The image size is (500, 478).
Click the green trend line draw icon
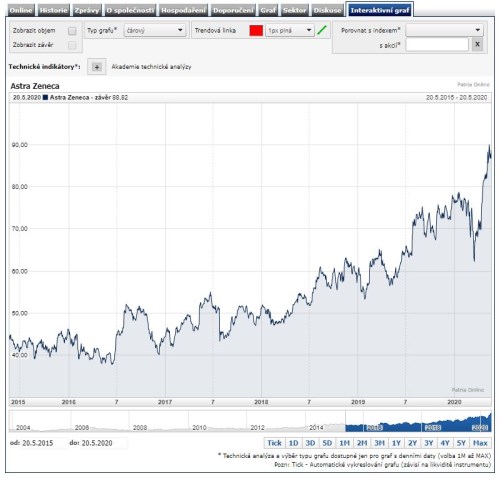pos(322,30)
